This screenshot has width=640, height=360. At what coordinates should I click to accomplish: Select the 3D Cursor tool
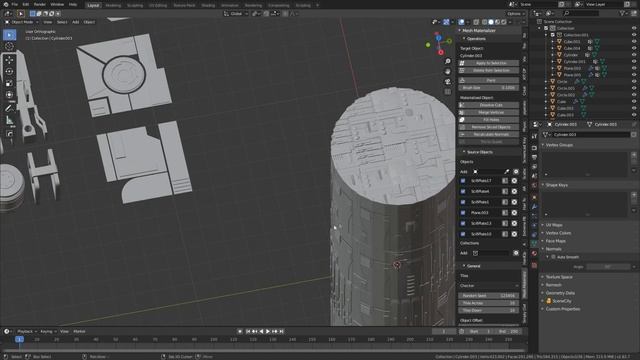click(9, 46)
